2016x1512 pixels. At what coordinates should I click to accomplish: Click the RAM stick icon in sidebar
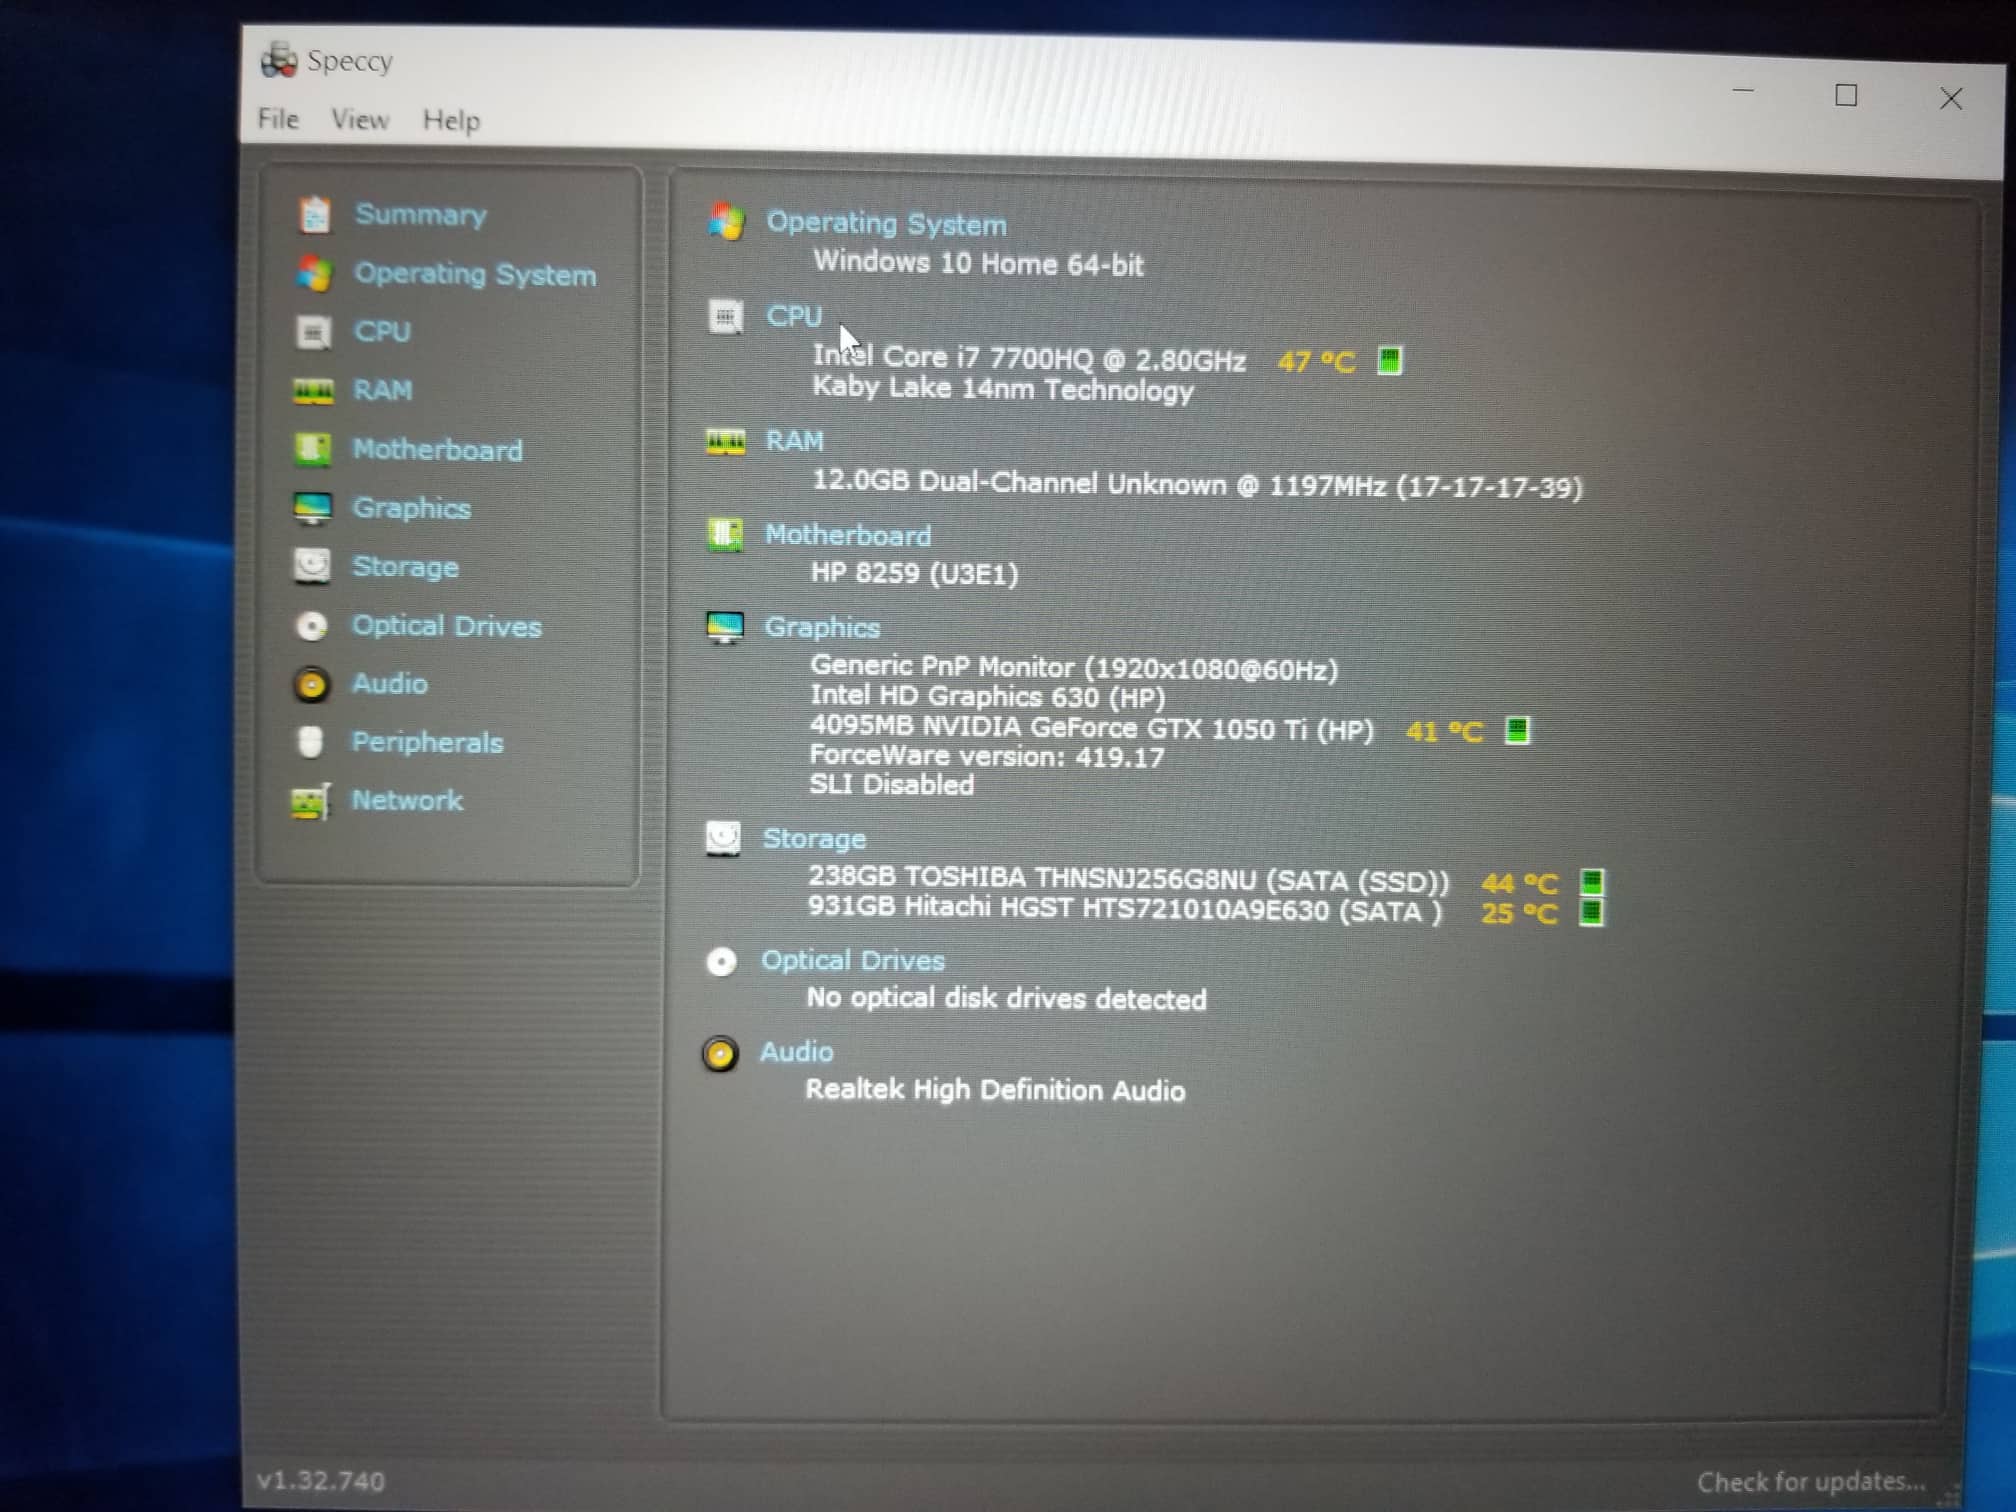[x=313, y=391]
